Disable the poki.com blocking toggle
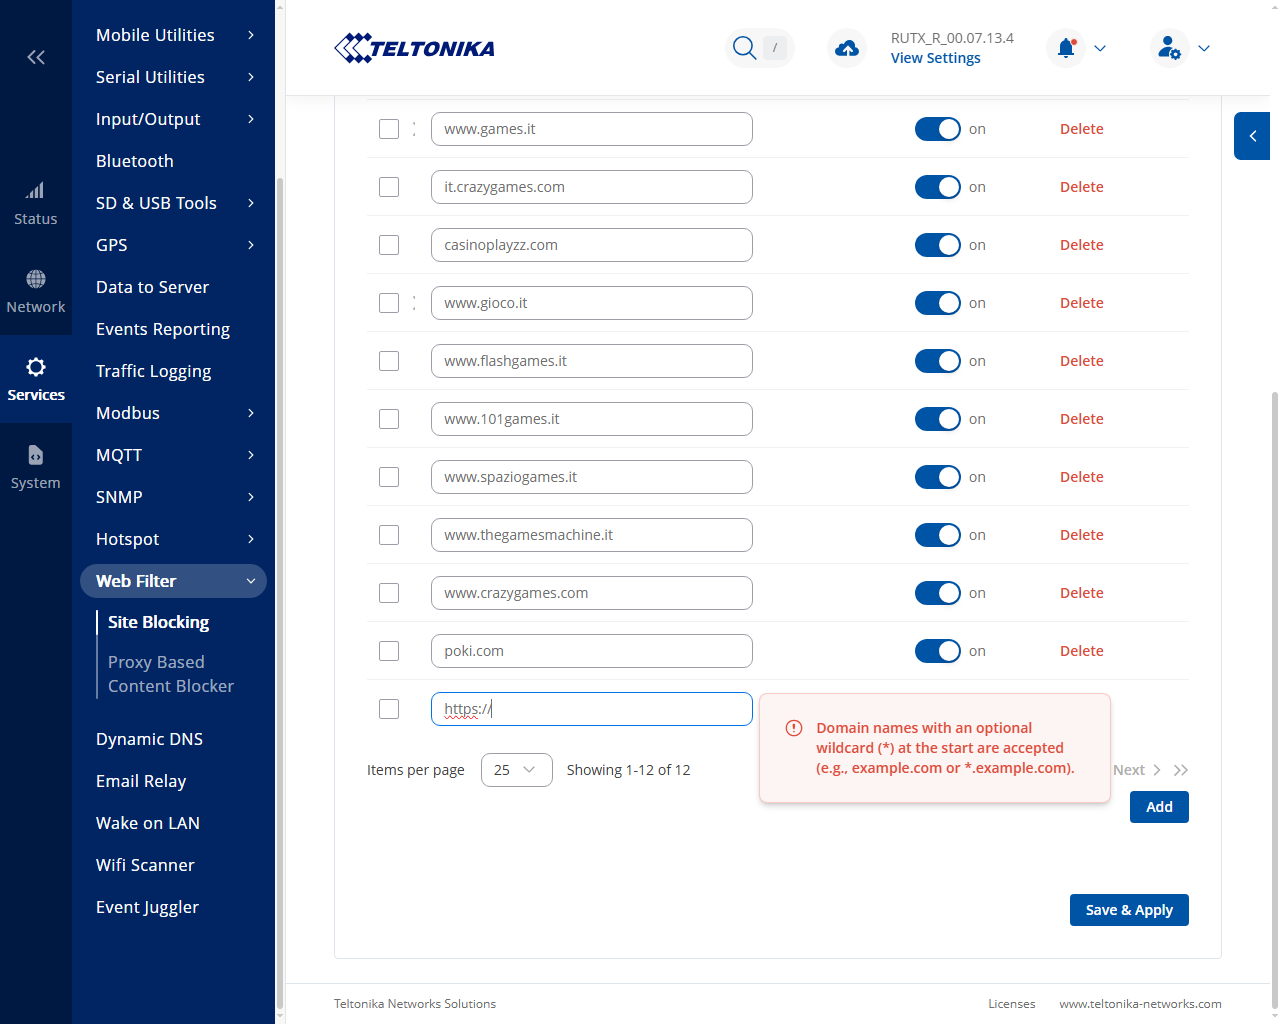 pos(938,651)
